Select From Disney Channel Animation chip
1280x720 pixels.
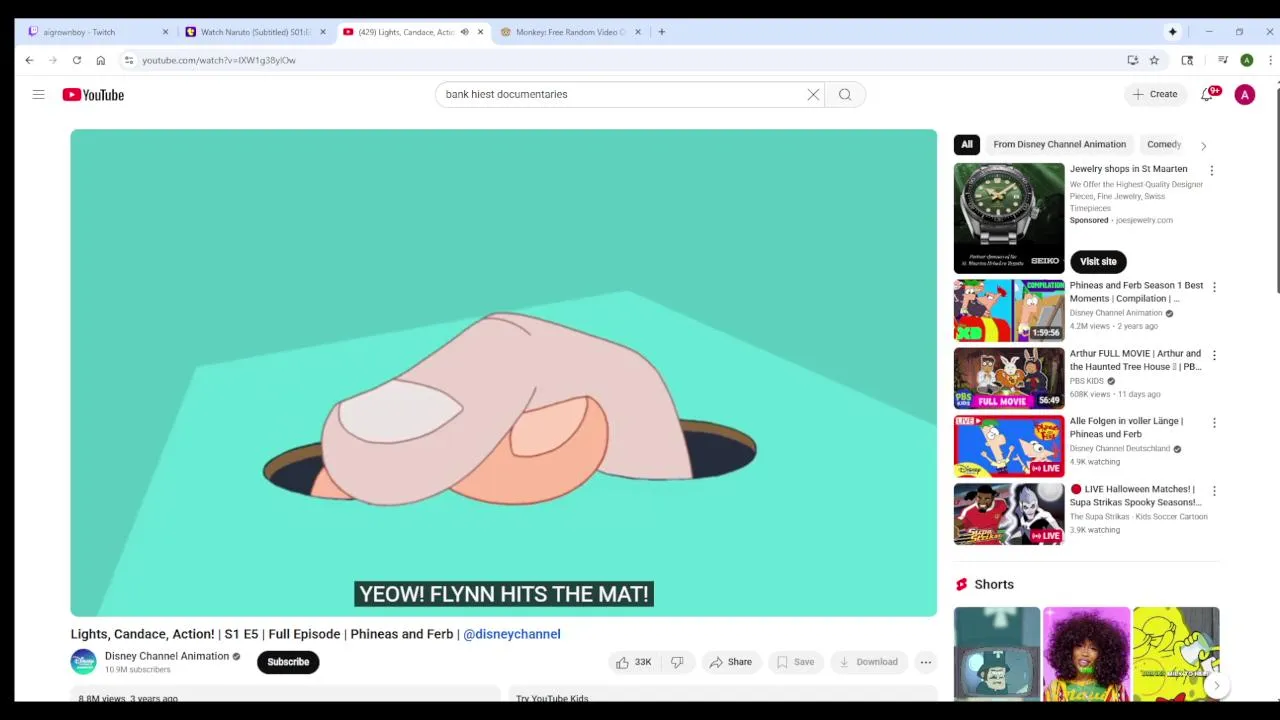pos(1059,144)
